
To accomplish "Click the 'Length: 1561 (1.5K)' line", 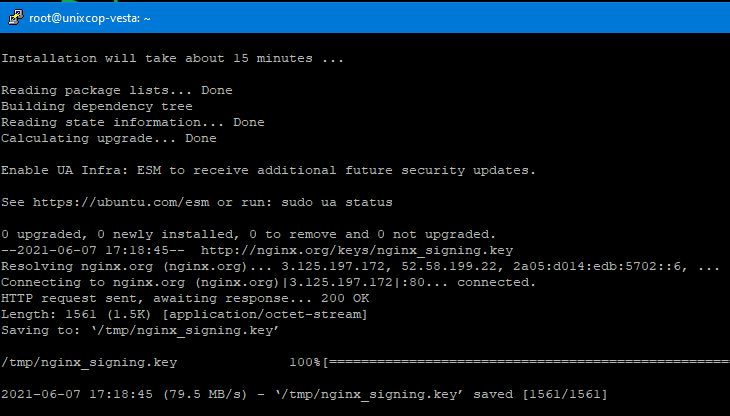I will point(184,315).
